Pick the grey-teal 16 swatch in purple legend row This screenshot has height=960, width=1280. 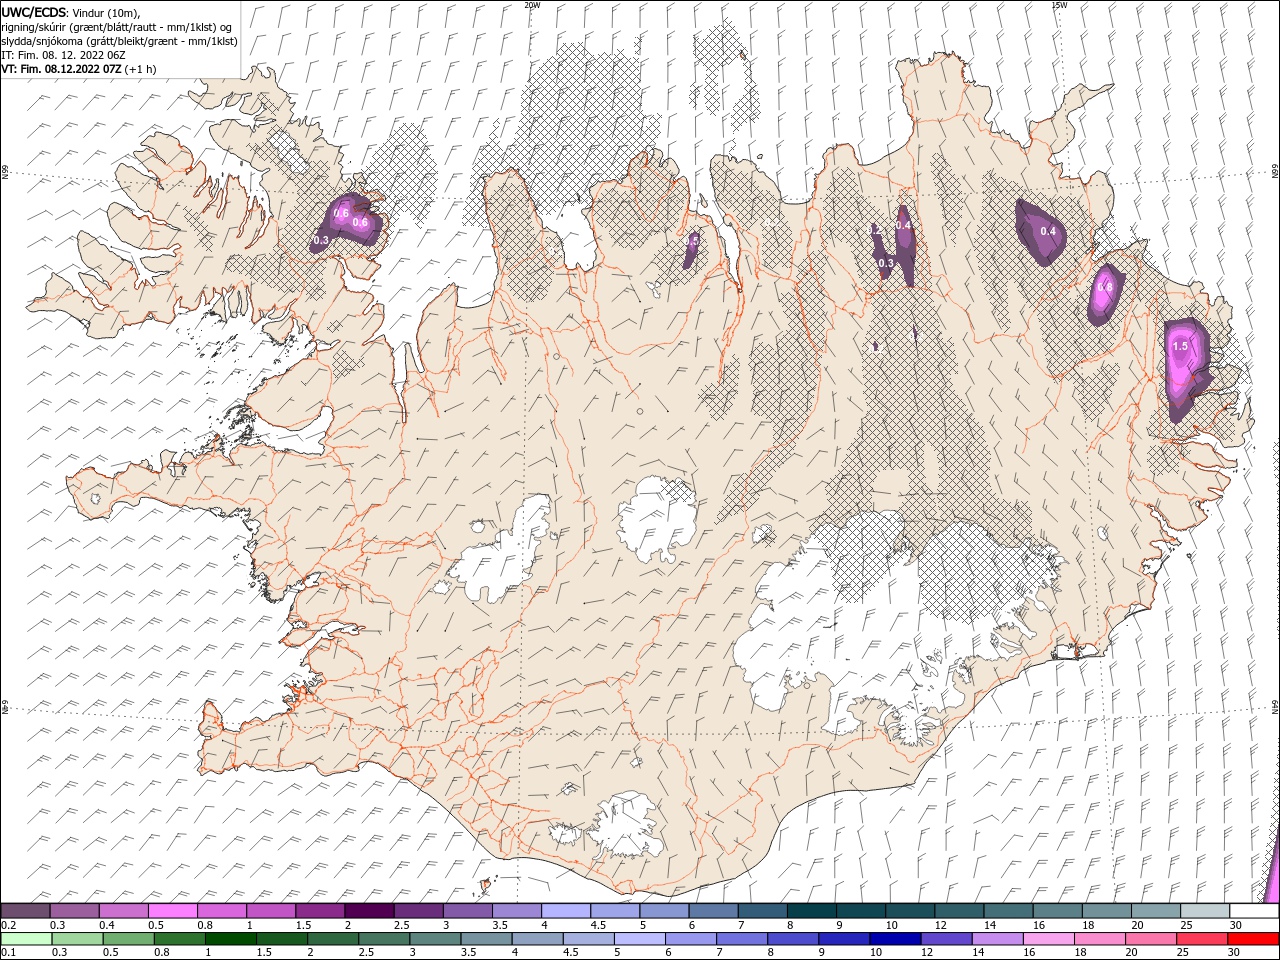tap(1057, 911)
